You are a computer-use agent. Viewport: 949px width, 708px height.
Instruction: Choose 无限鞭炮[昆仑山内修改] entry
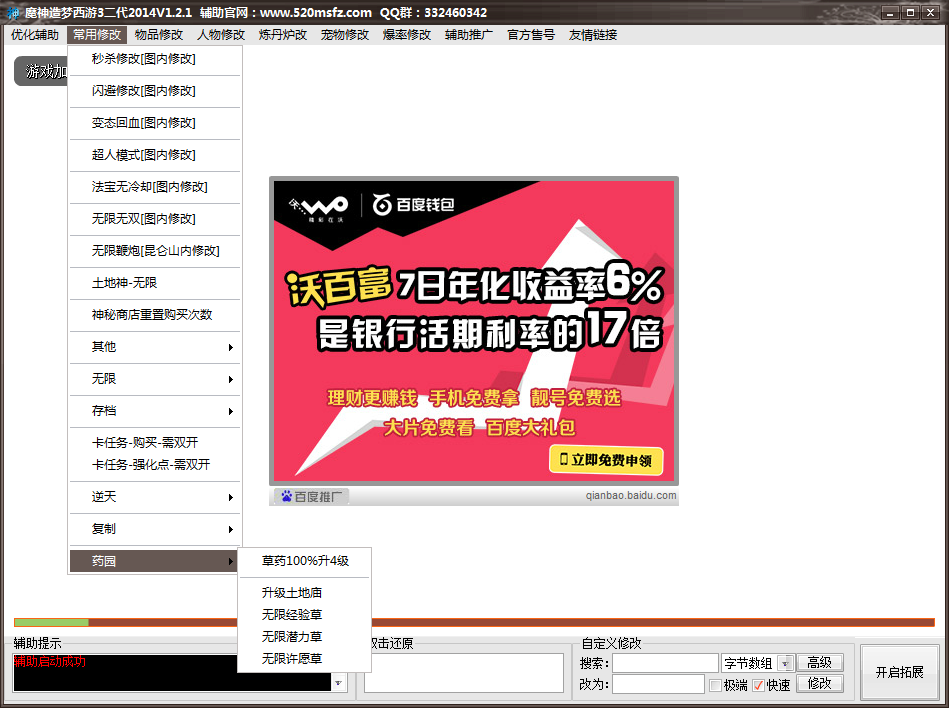point(155,251)
